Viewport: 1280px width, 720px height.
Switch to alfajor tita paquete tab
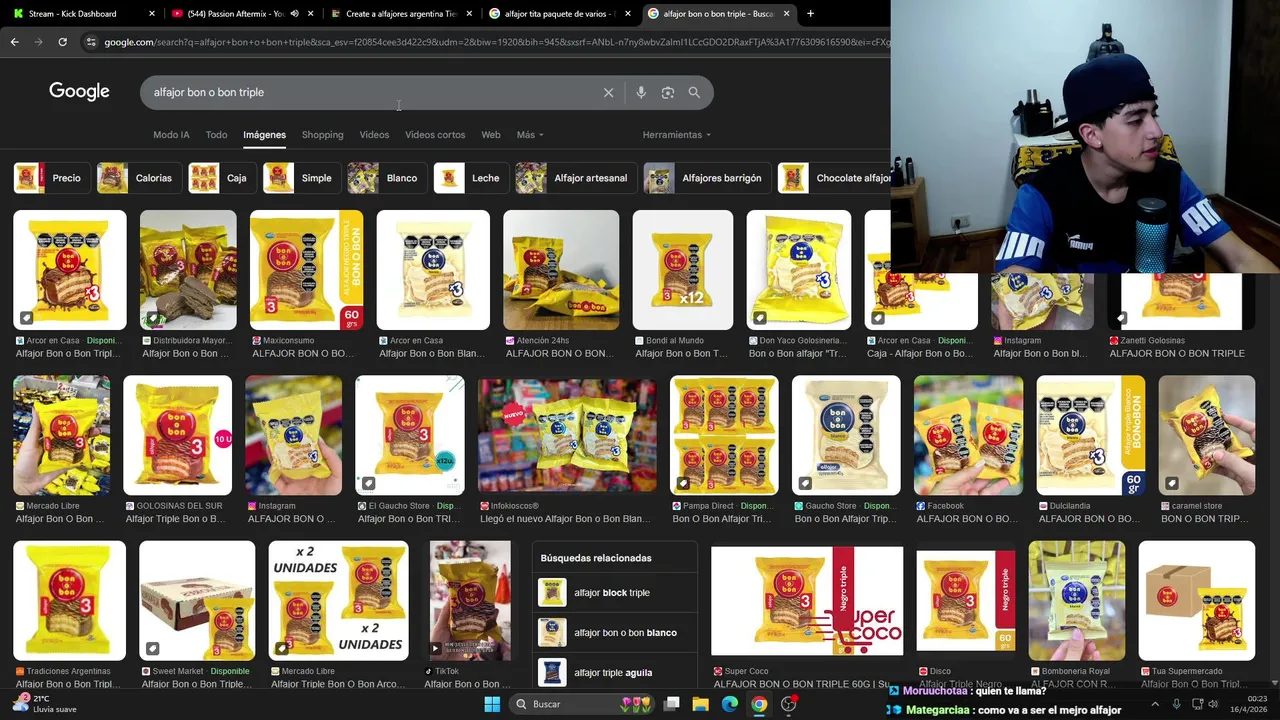(558, 14)
